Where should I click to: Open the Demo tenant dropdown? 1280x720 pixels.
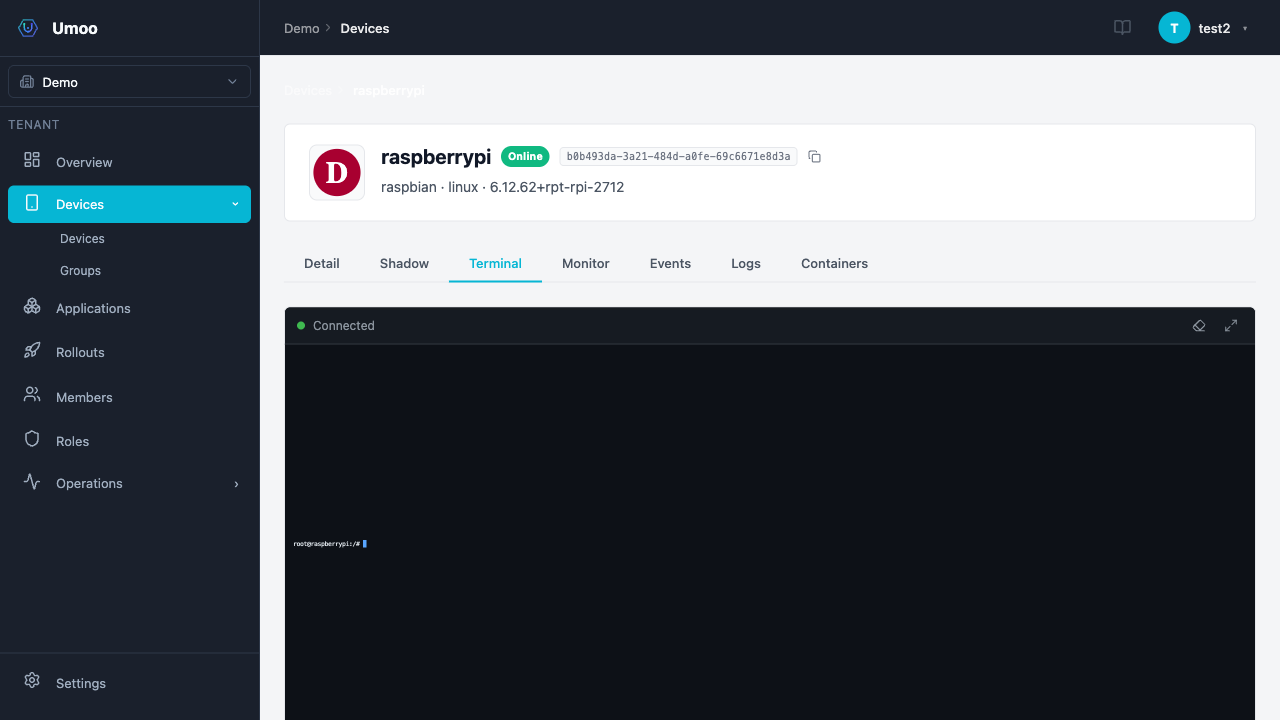[x=129, y=82]
